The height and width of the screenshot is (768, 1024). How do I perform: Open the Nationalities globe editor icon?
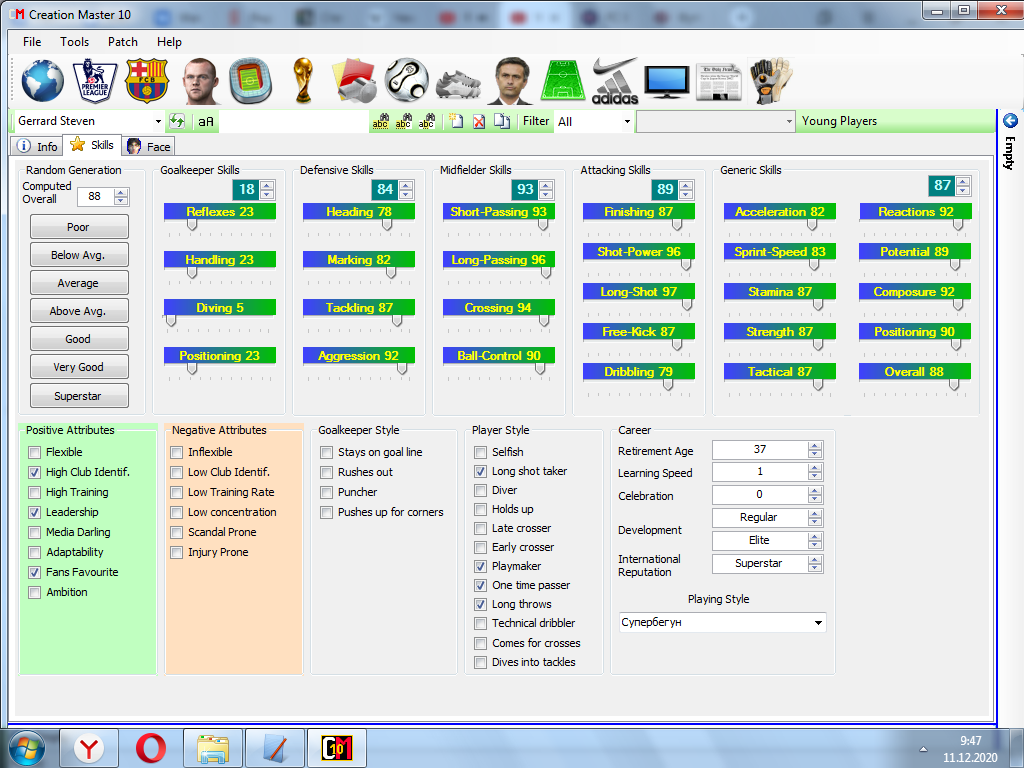click(42, 81)
